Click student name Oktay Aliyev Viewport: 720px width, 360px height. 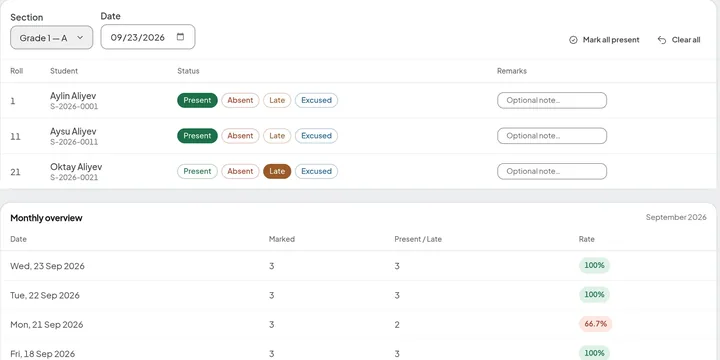[76, 167]
